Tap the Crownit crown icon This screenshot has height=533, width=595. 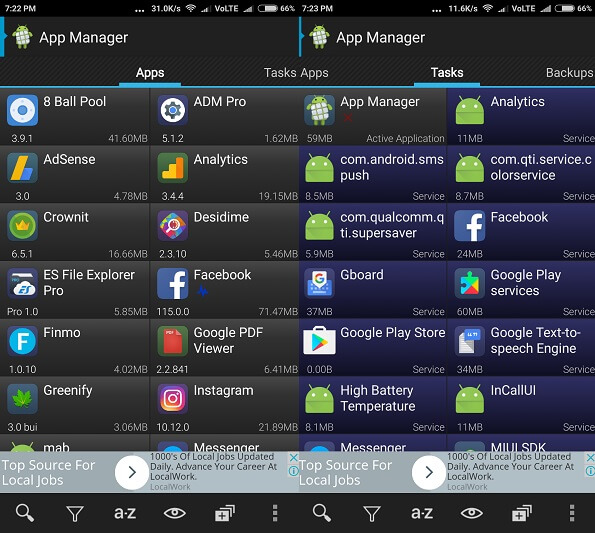[x=22, y=226]
